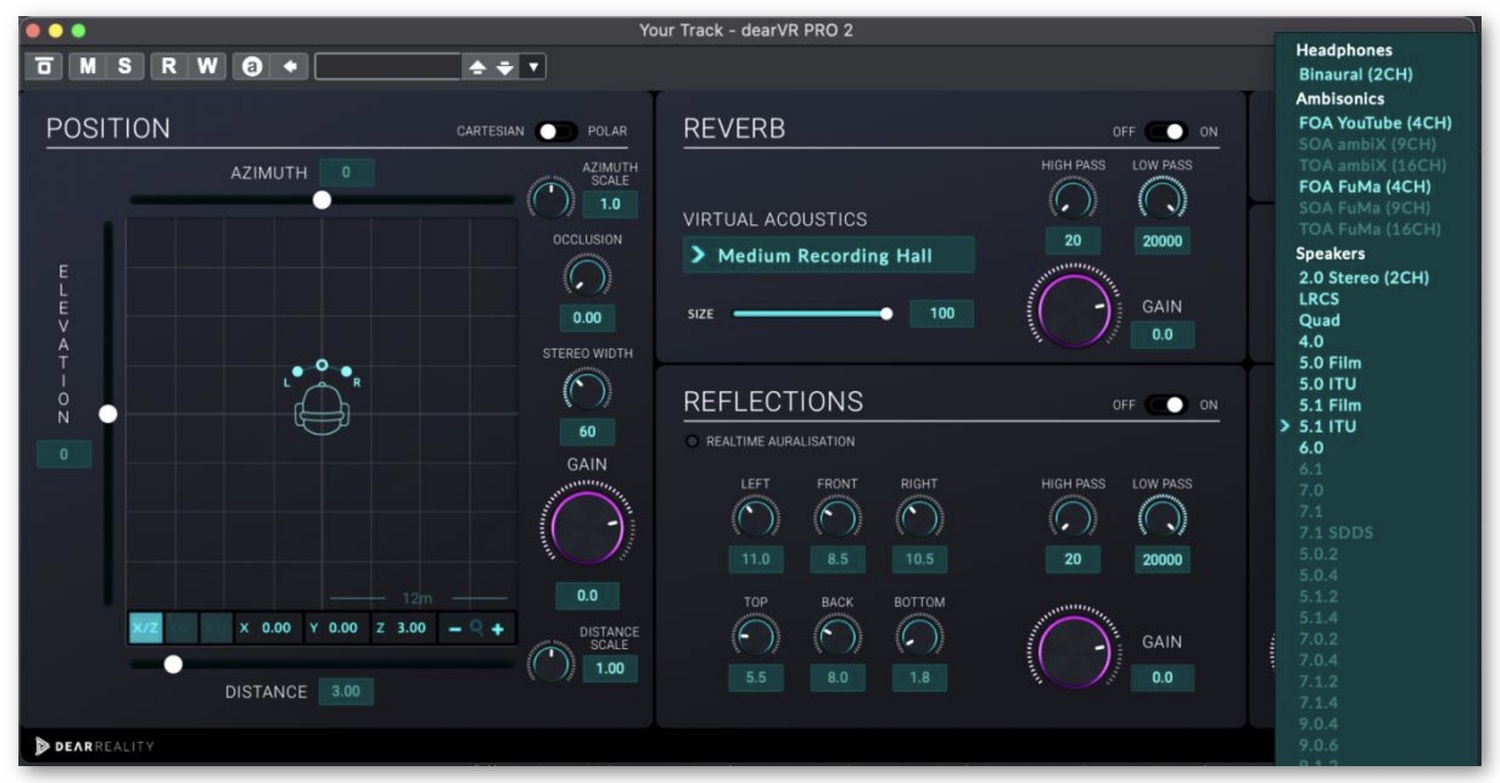Click the Azimuth value field

[346, 172]
